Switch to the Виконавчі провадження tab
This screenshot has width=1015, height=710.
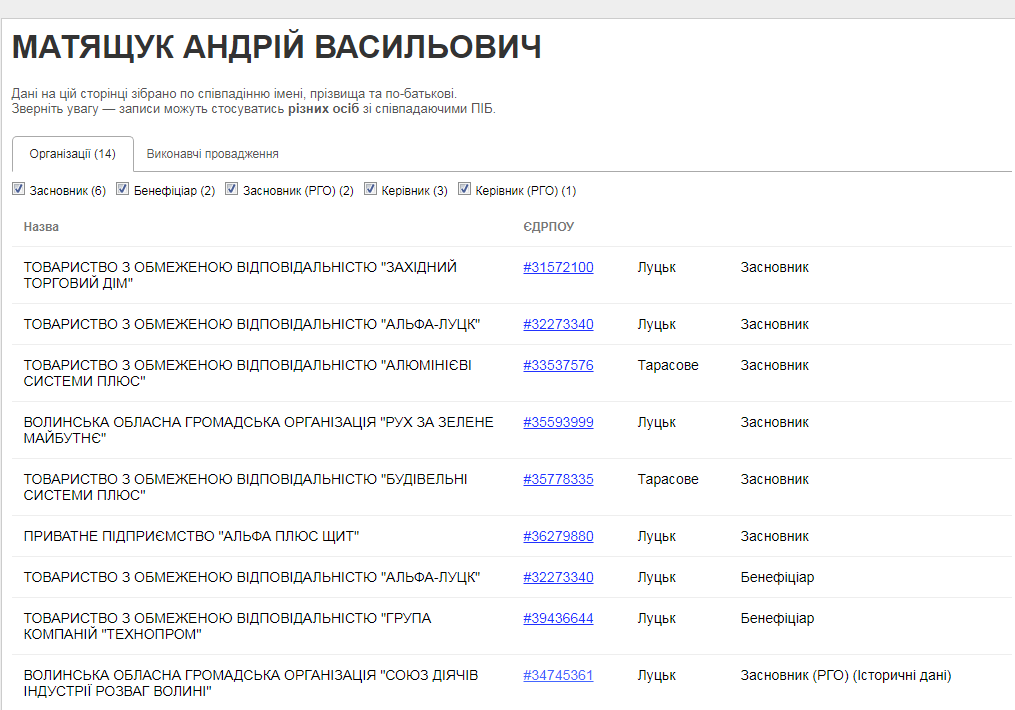pyautogui.click(x=212, y=154)
